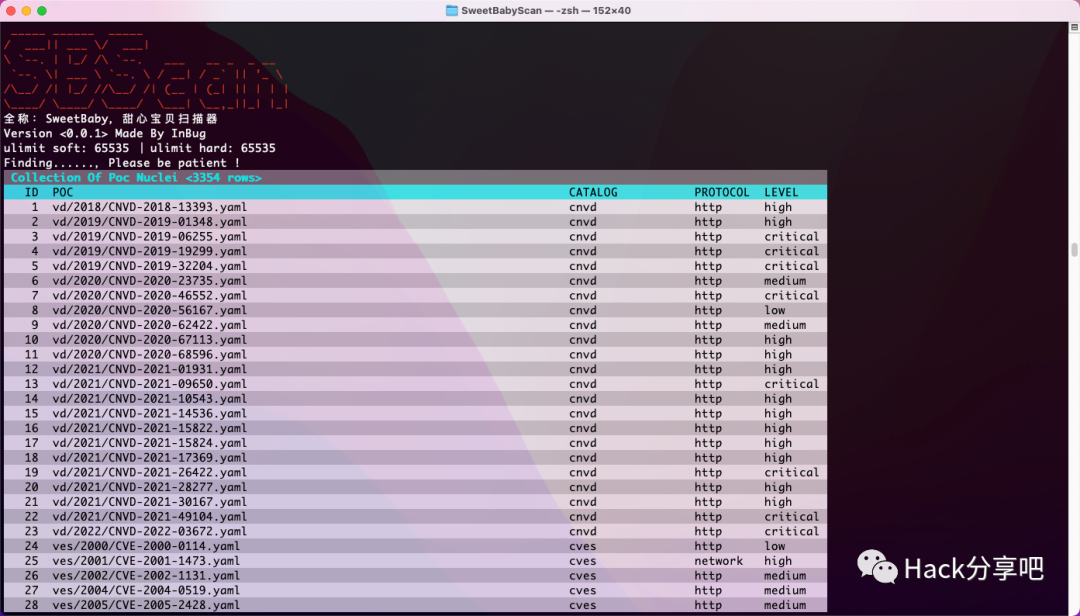The width and height of the screenshot is (1080, 616).
Task: Click the red close window button
Action: point(10,10)
